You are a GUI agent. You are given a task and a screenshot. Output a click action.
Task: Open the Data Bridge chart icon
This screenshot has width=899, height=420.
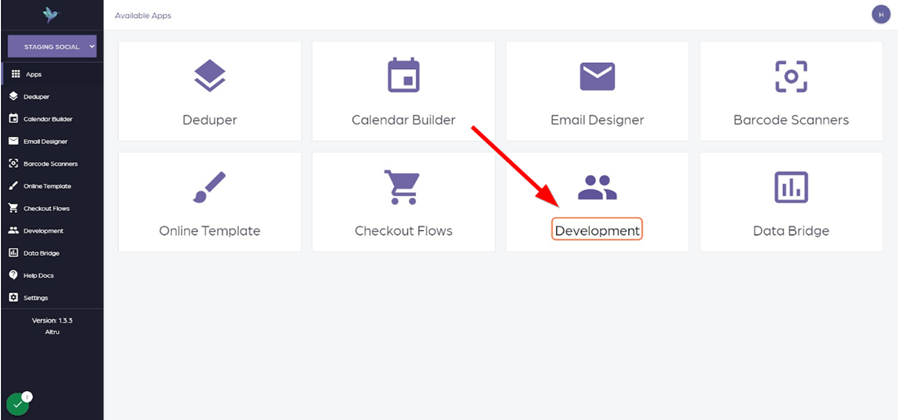click(791, 187)
